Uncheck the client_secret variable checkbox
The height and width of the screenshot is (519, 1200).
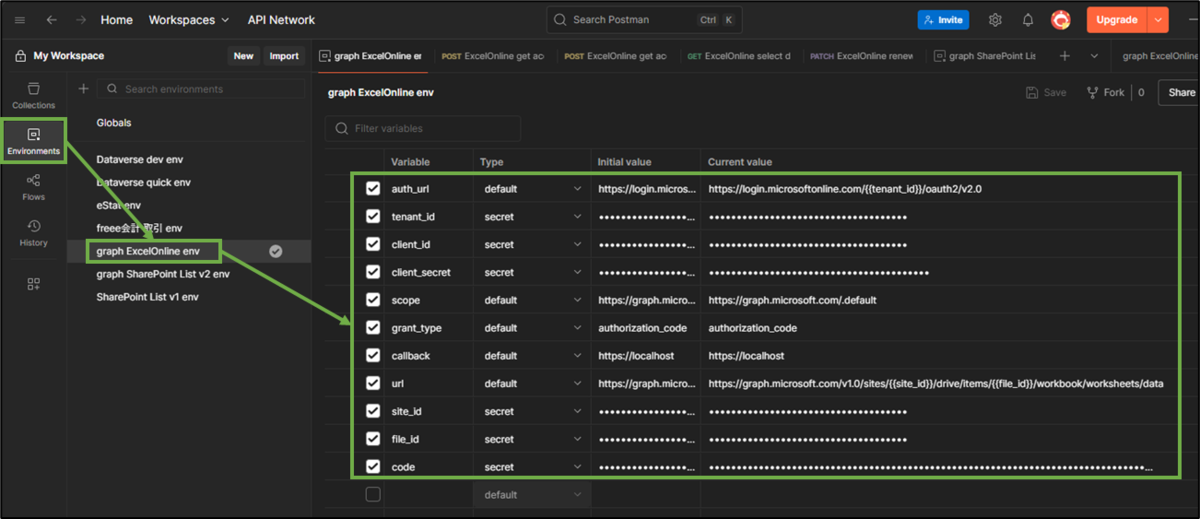tap(373, 272)
